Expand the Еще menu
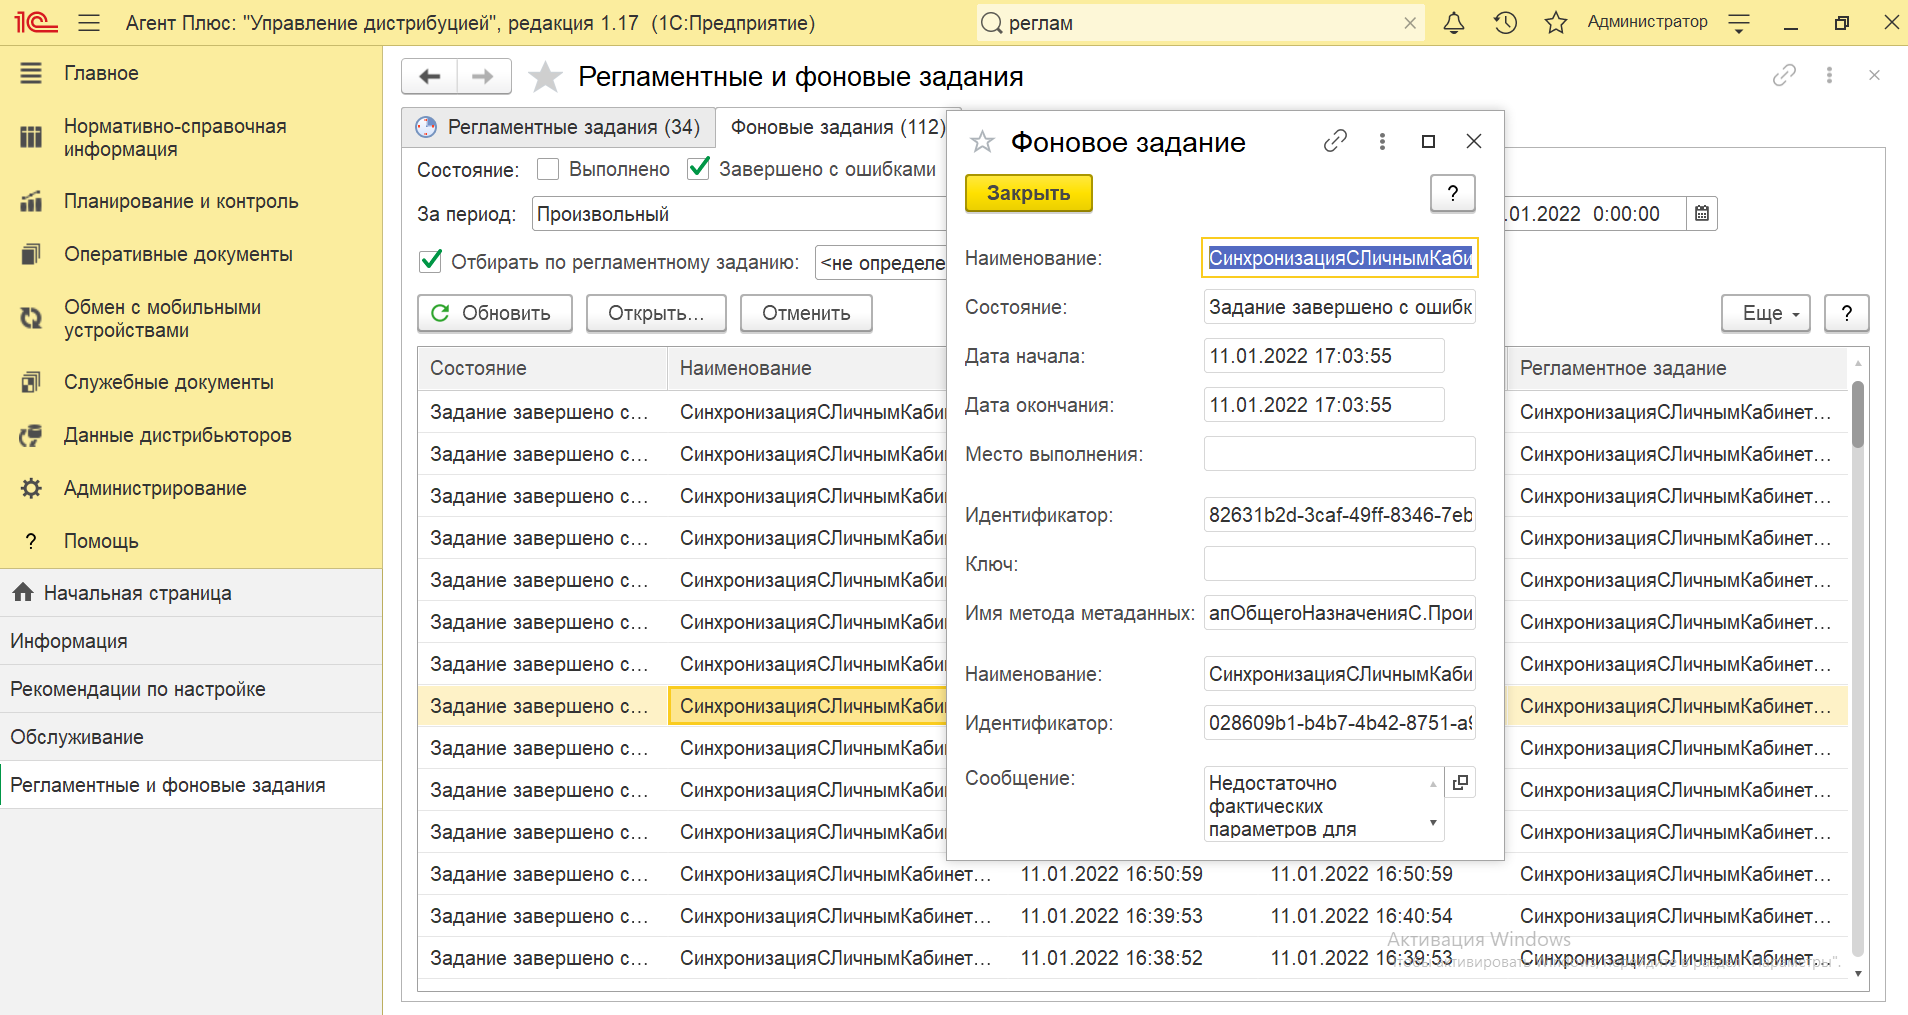The image size is (1908, 1015). click(1765, 313)
